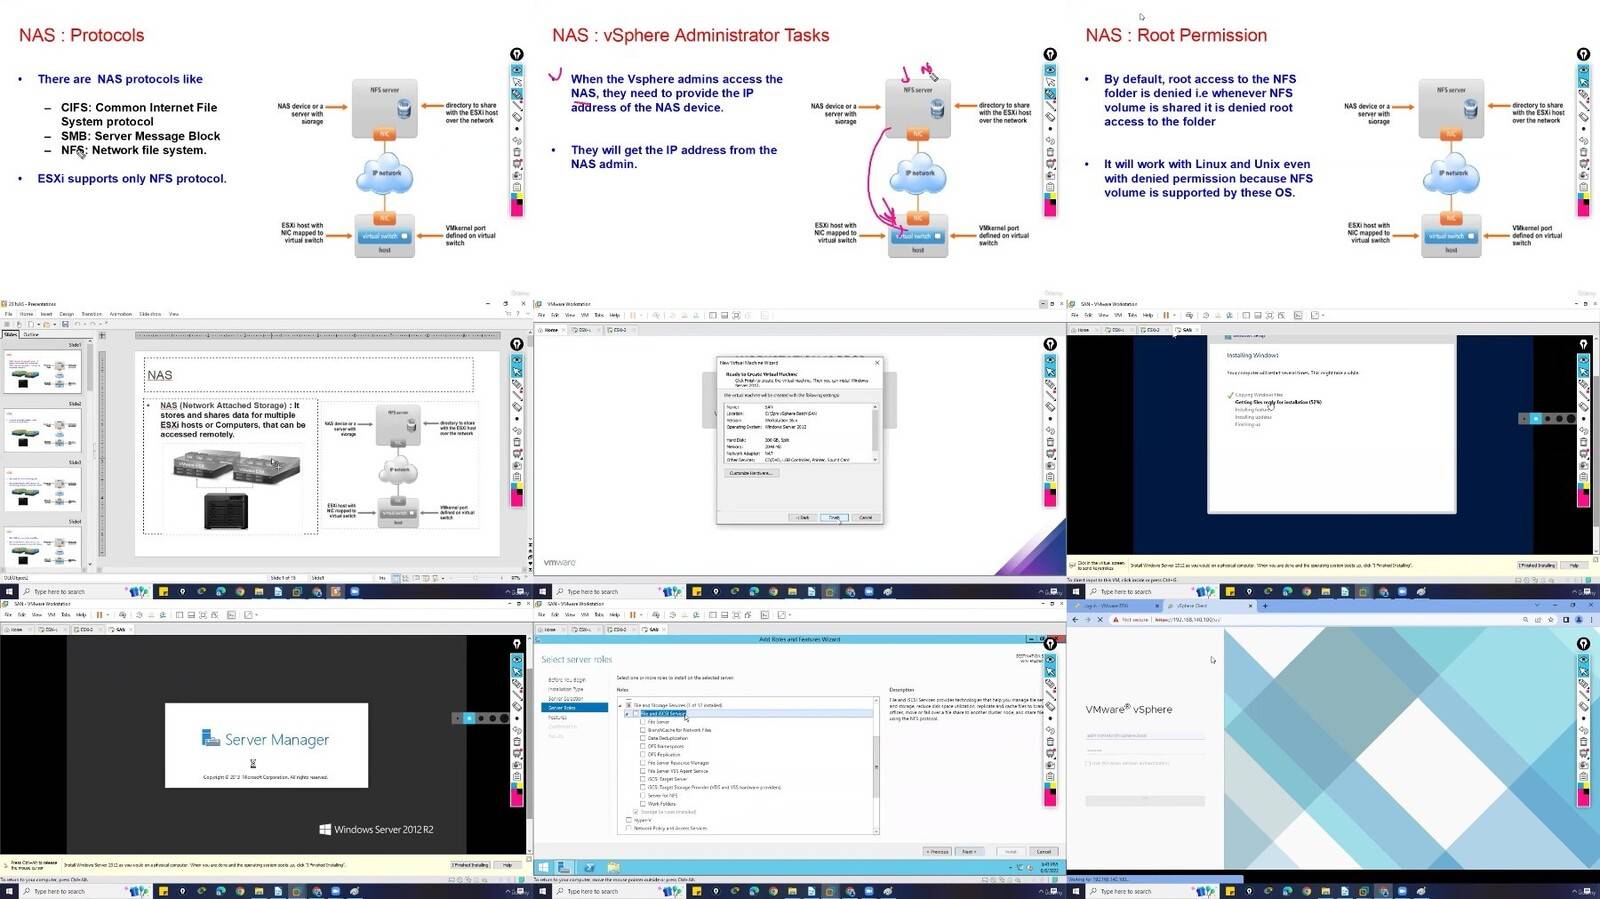Click Finish in New Virtual Machine Wizard

click(x=834, y=518)
